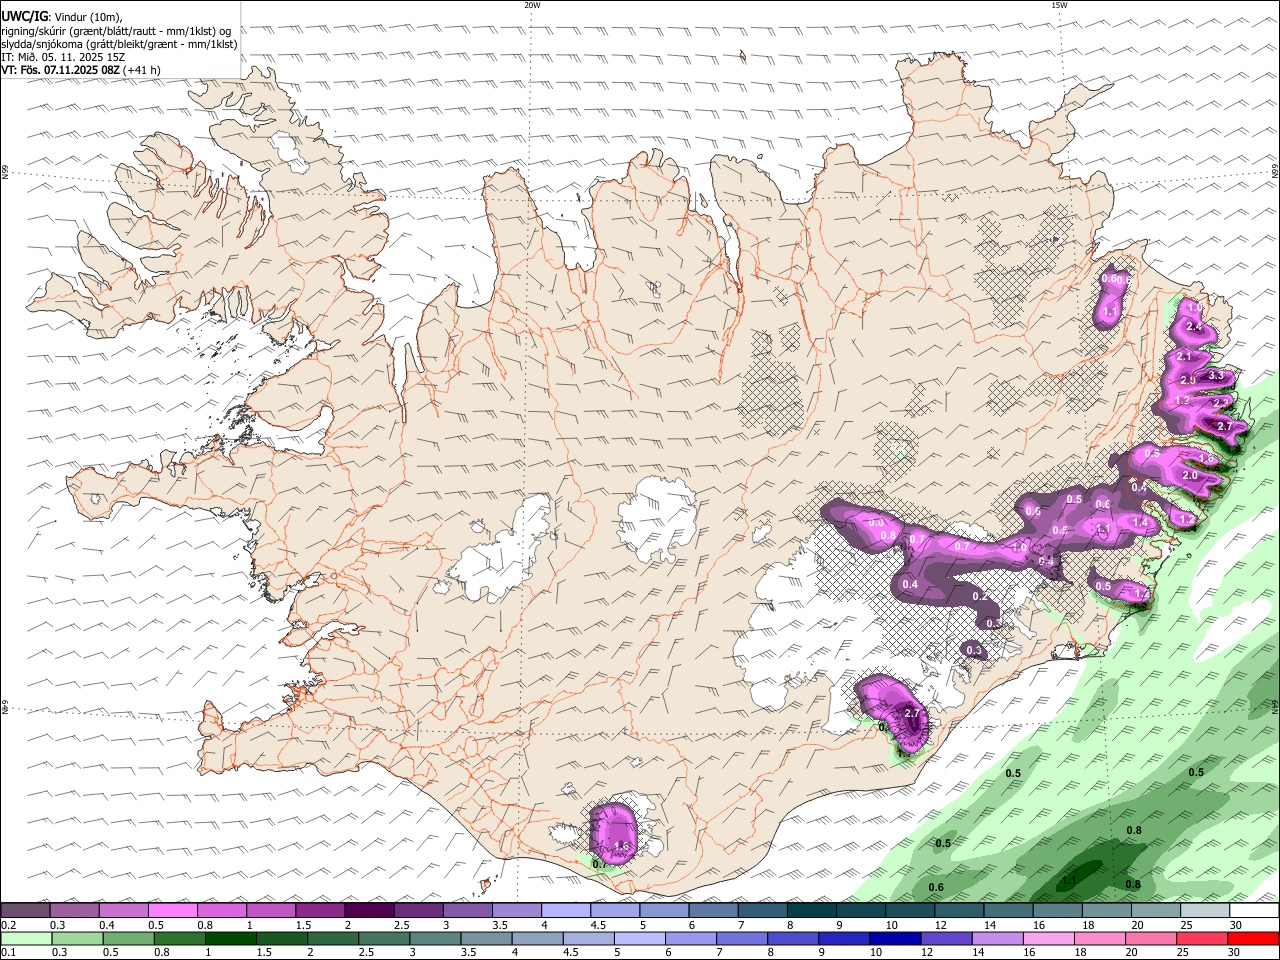Pick the purple legend swatch labelled 0.4
The height and width of the screenshot is (960, 1280).
[x=123, y=911]
